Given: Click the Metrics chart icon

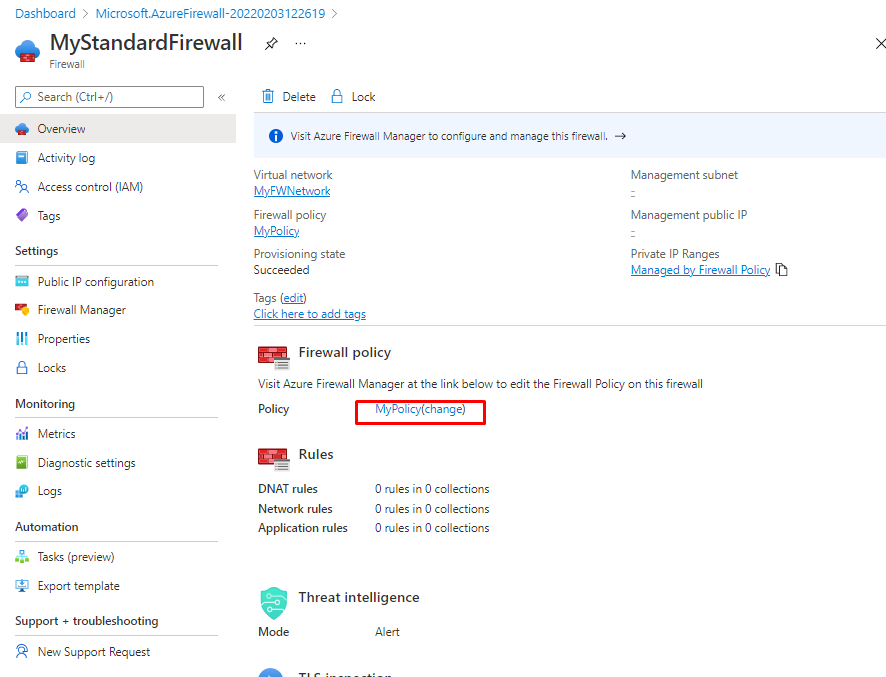Looking at the screenshot, I should 22,434.
